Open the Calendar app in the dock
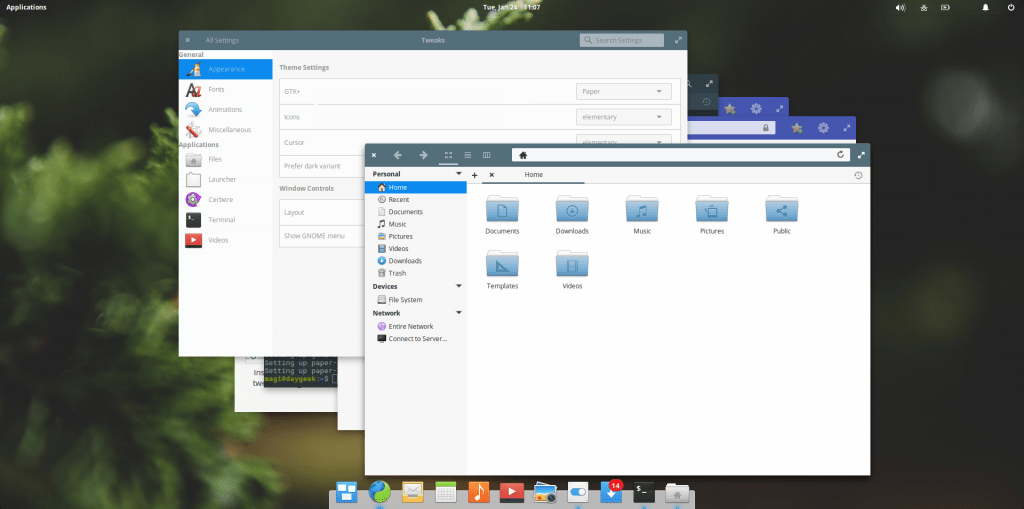The image size is (1024, 509). pyautogui.click(x=446, y=491)
